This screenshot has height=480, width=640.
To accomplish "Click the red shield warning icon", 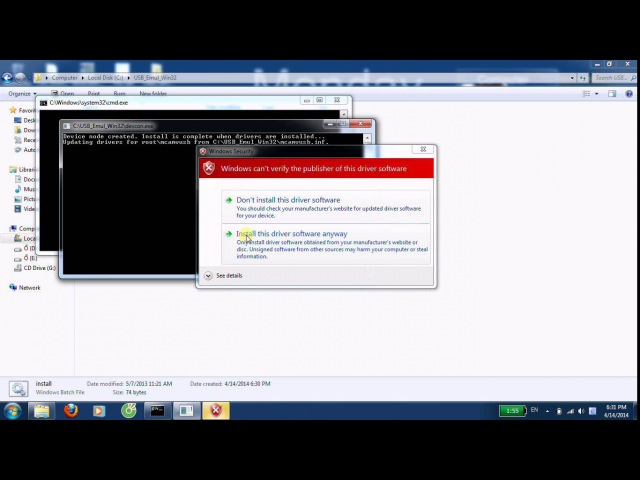I will [209, 168].
